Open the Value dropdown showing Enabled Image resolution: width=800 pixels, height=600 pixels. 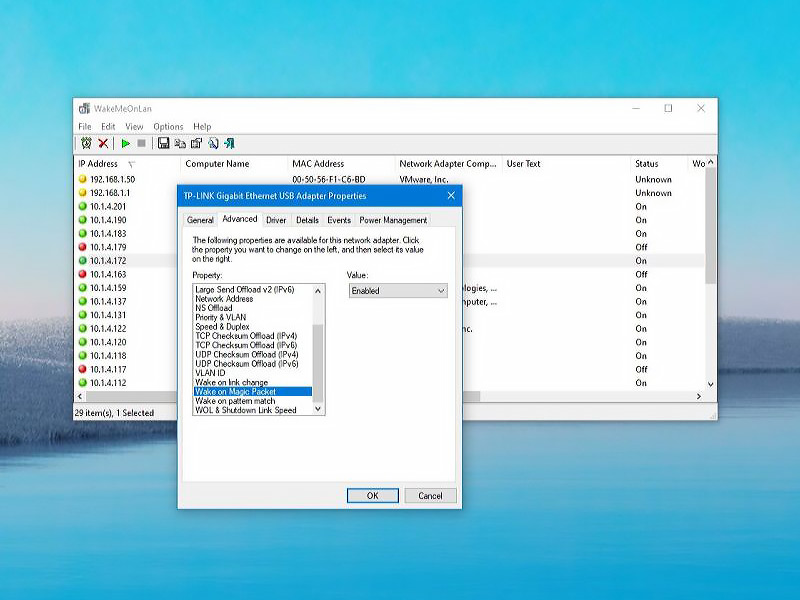pyautogui.click(x=398, y=291)
